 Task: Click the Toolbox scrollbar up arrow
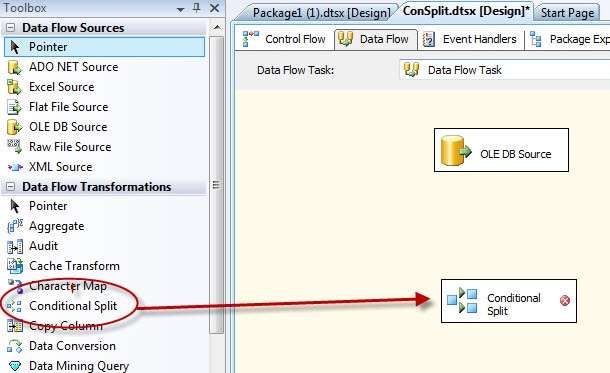coord(217,27)
